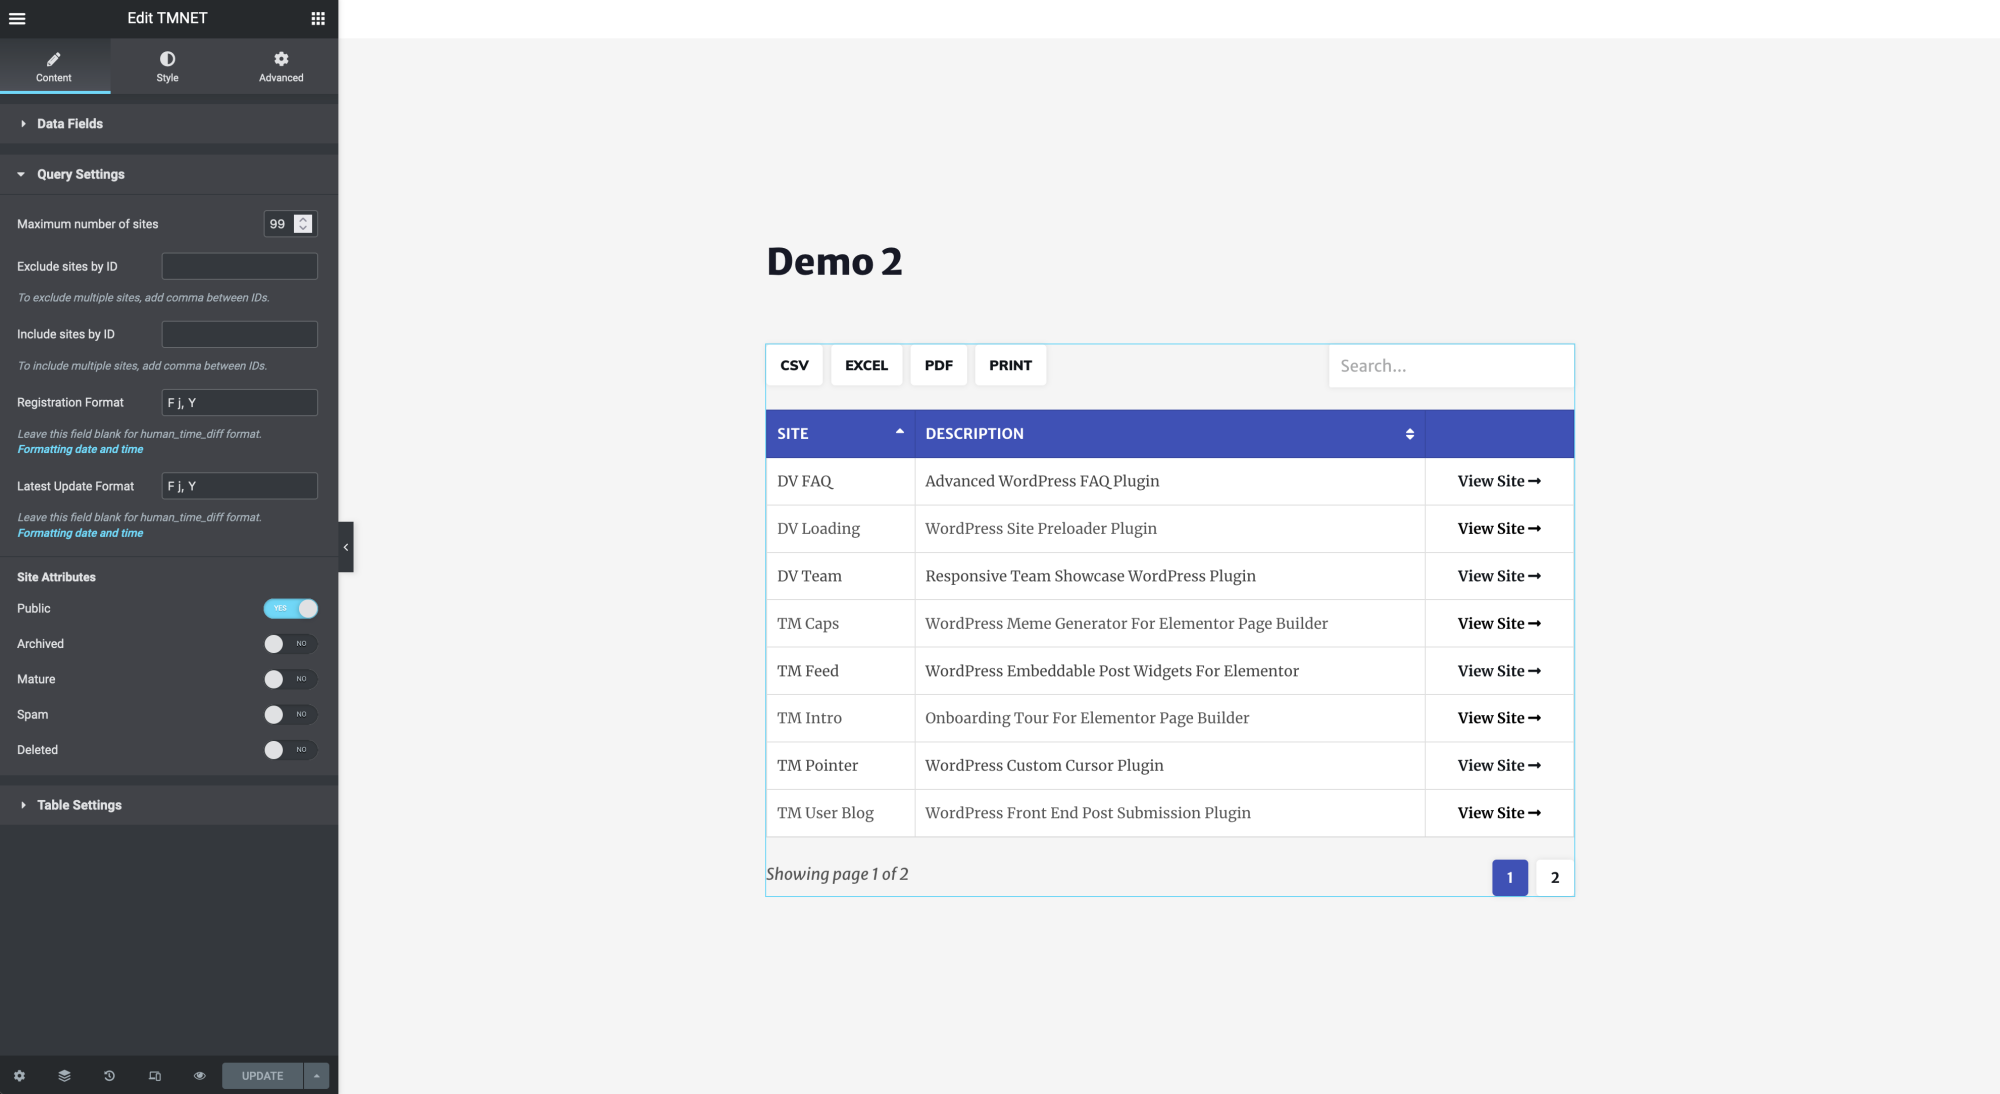
Task: Turn on the Spam attribute toggle
Action: [x=290, y=714]
